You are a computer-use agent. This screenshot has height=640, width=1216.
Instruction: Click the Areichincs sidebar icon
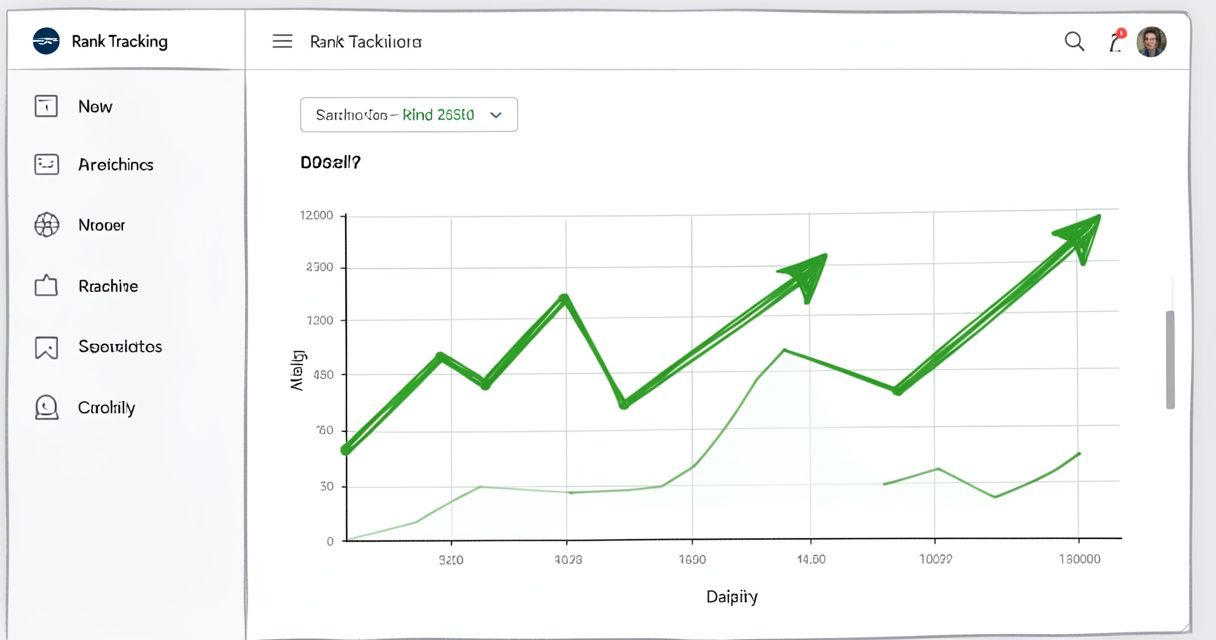(46, 164)
